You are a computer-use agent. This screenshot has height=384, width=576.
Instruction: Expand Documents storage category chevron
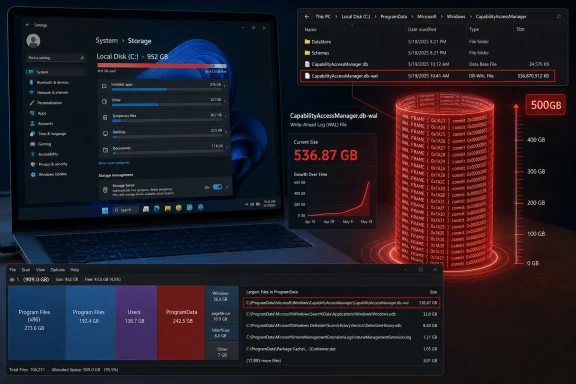coord(226,147)
